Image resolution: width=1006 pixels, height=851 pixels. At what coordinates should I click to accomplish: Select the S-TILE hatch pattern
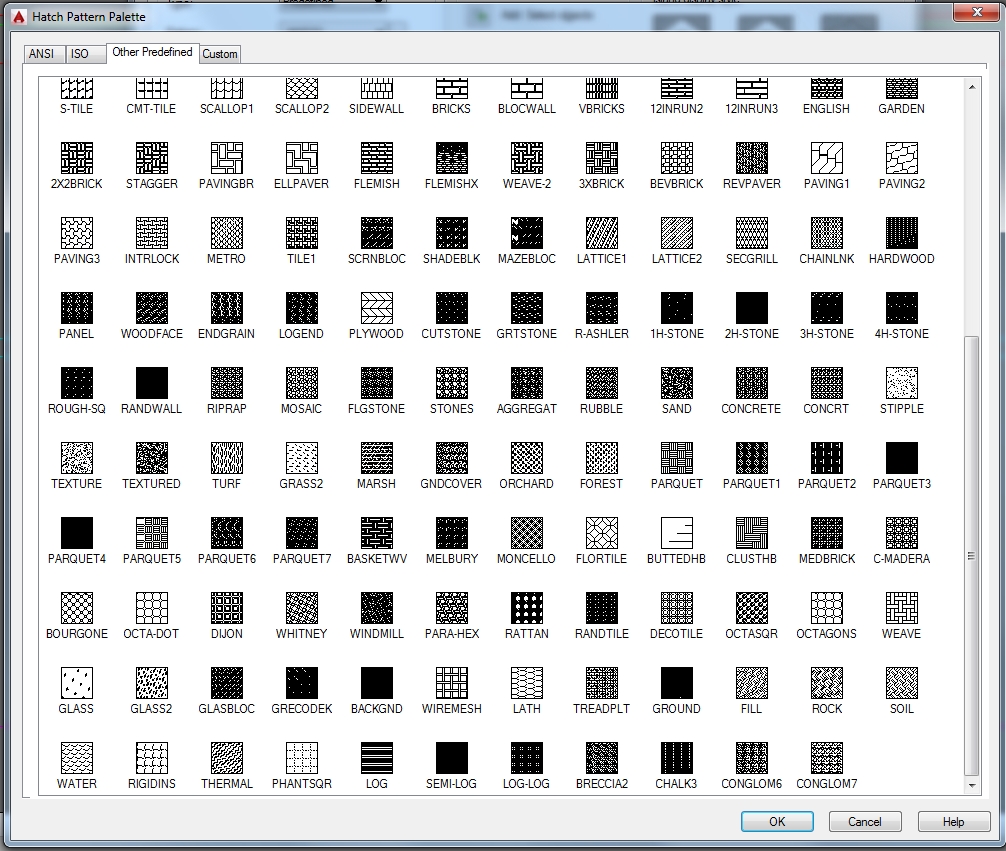[76, 89]
